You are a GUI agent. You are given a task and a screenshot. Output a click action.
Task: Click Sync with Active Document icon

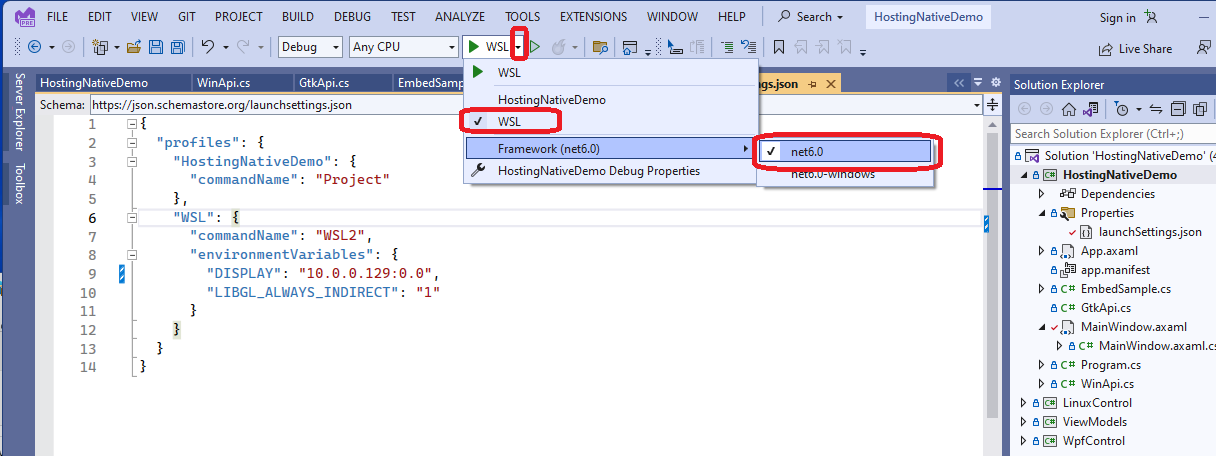click(1157, 109)
